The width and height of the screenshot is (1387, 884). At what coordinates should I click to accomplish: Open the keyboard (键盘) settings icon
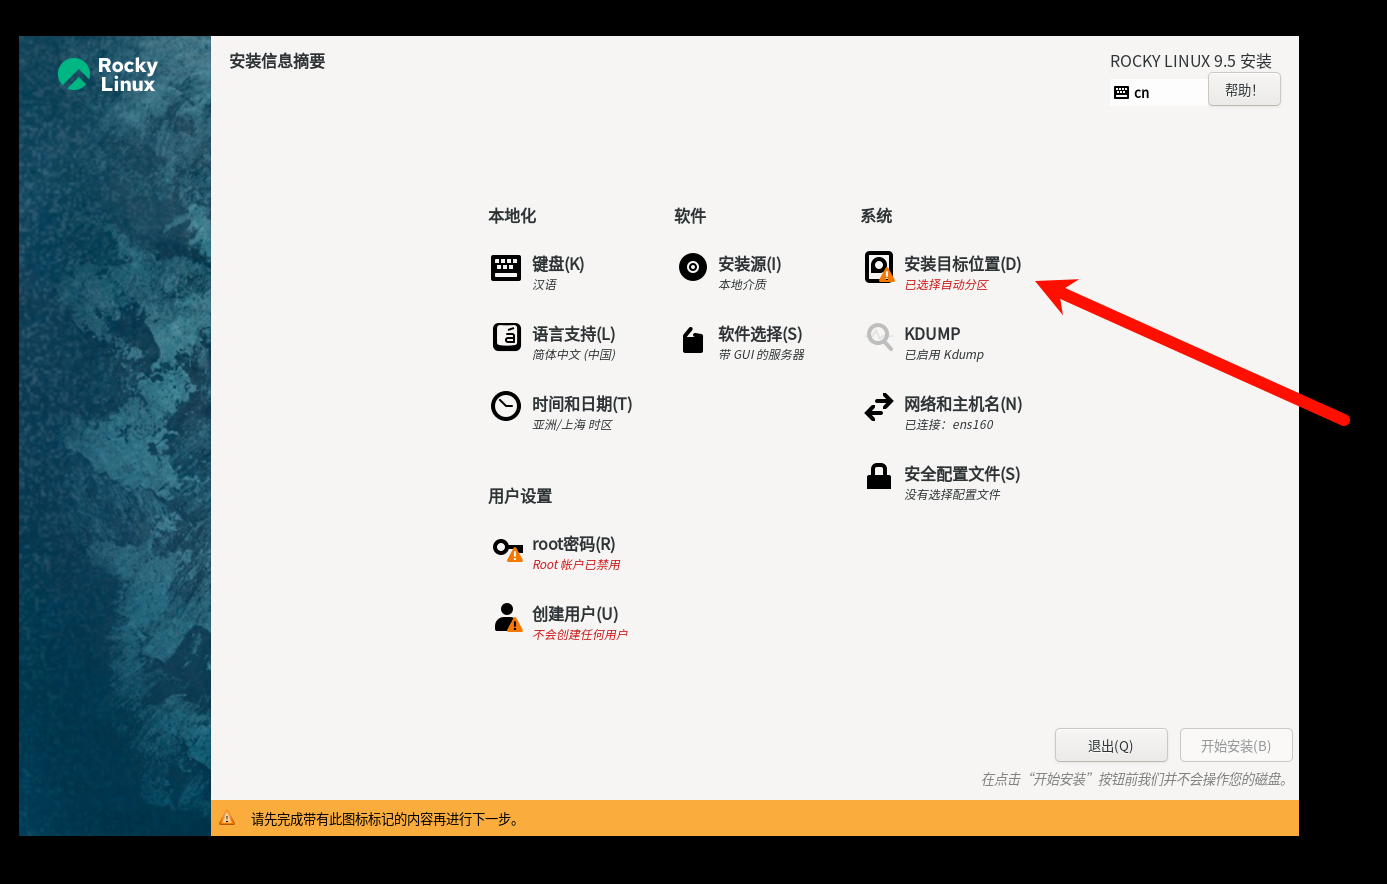coord(506,268)
